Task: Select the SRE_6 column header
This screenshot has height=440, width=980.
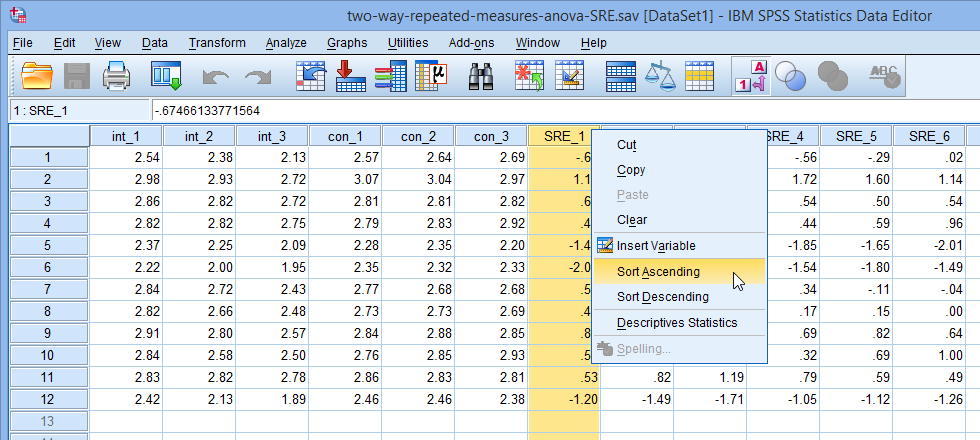Action: [x=929, y=136]
